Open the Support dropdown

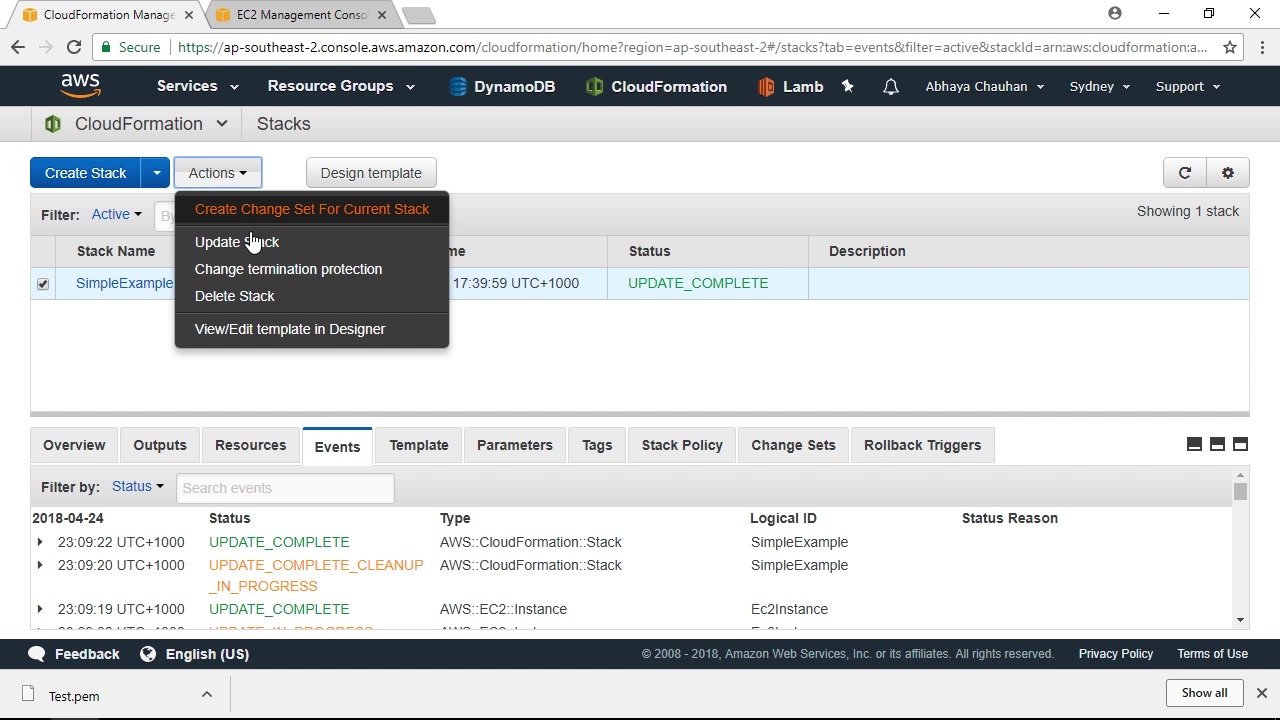click(1188, 87)
